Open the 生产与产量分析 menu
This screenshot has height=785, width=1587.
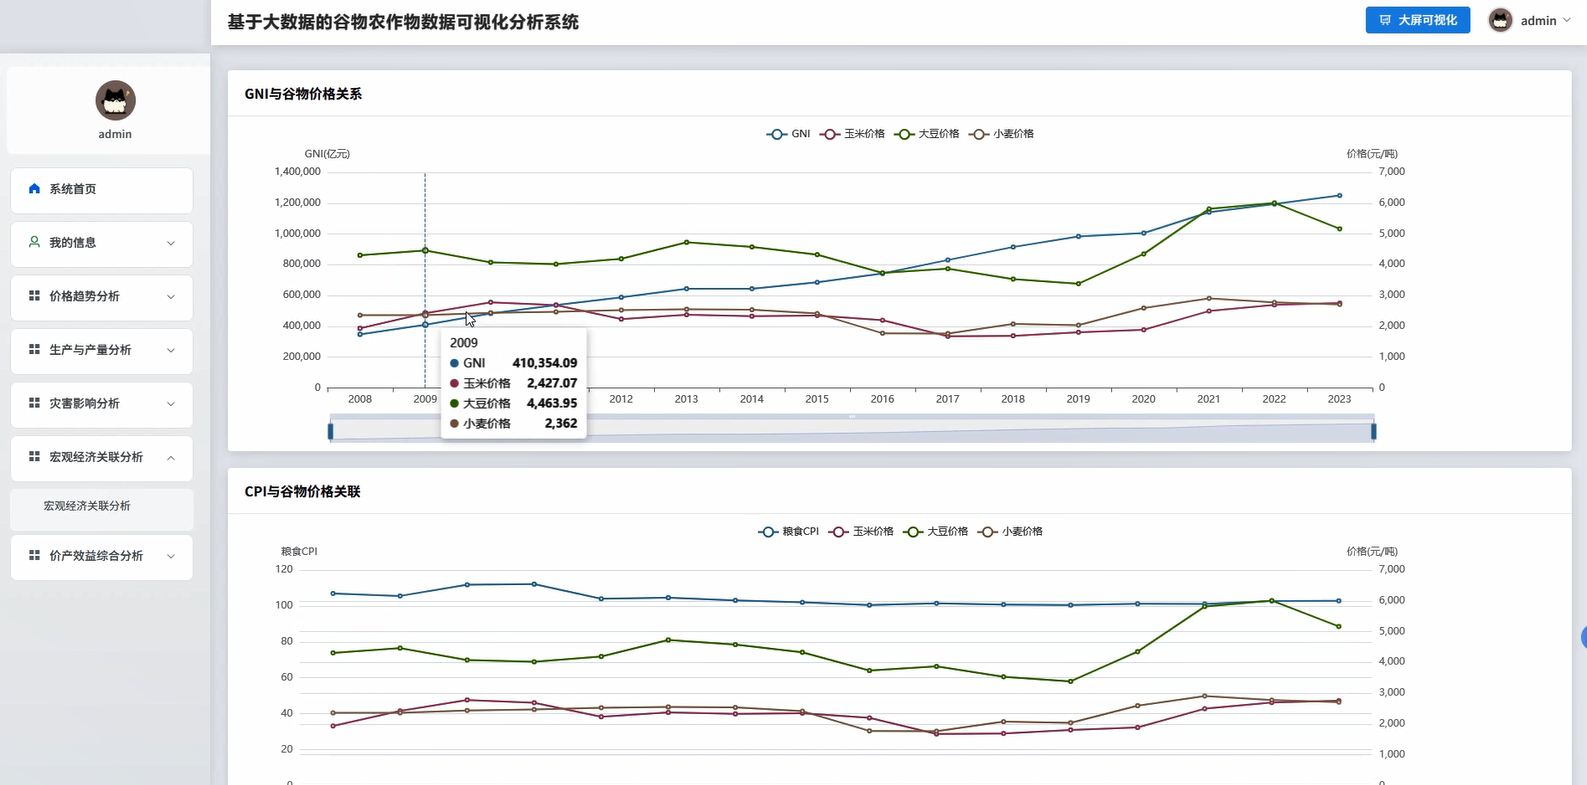pos(101,350)
